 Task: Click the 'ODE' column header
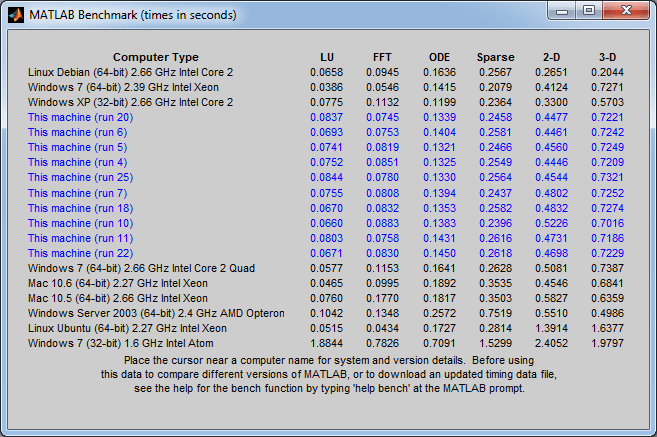click(x=439, y=57)
